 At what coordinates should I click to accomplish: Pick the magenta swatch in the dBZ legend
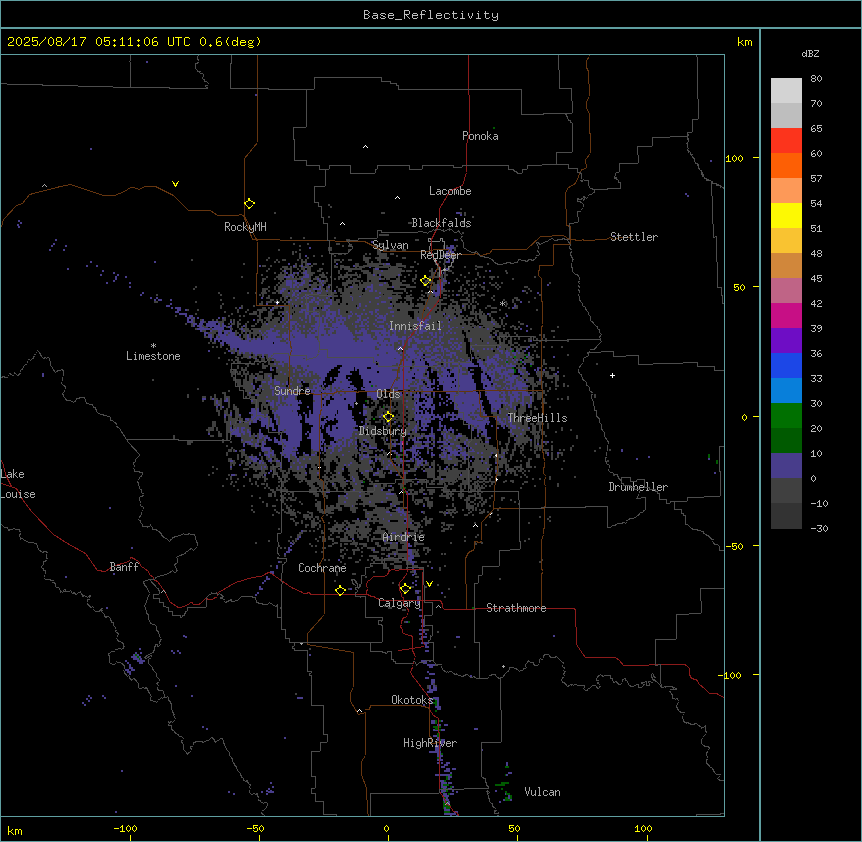coord(786,315)
